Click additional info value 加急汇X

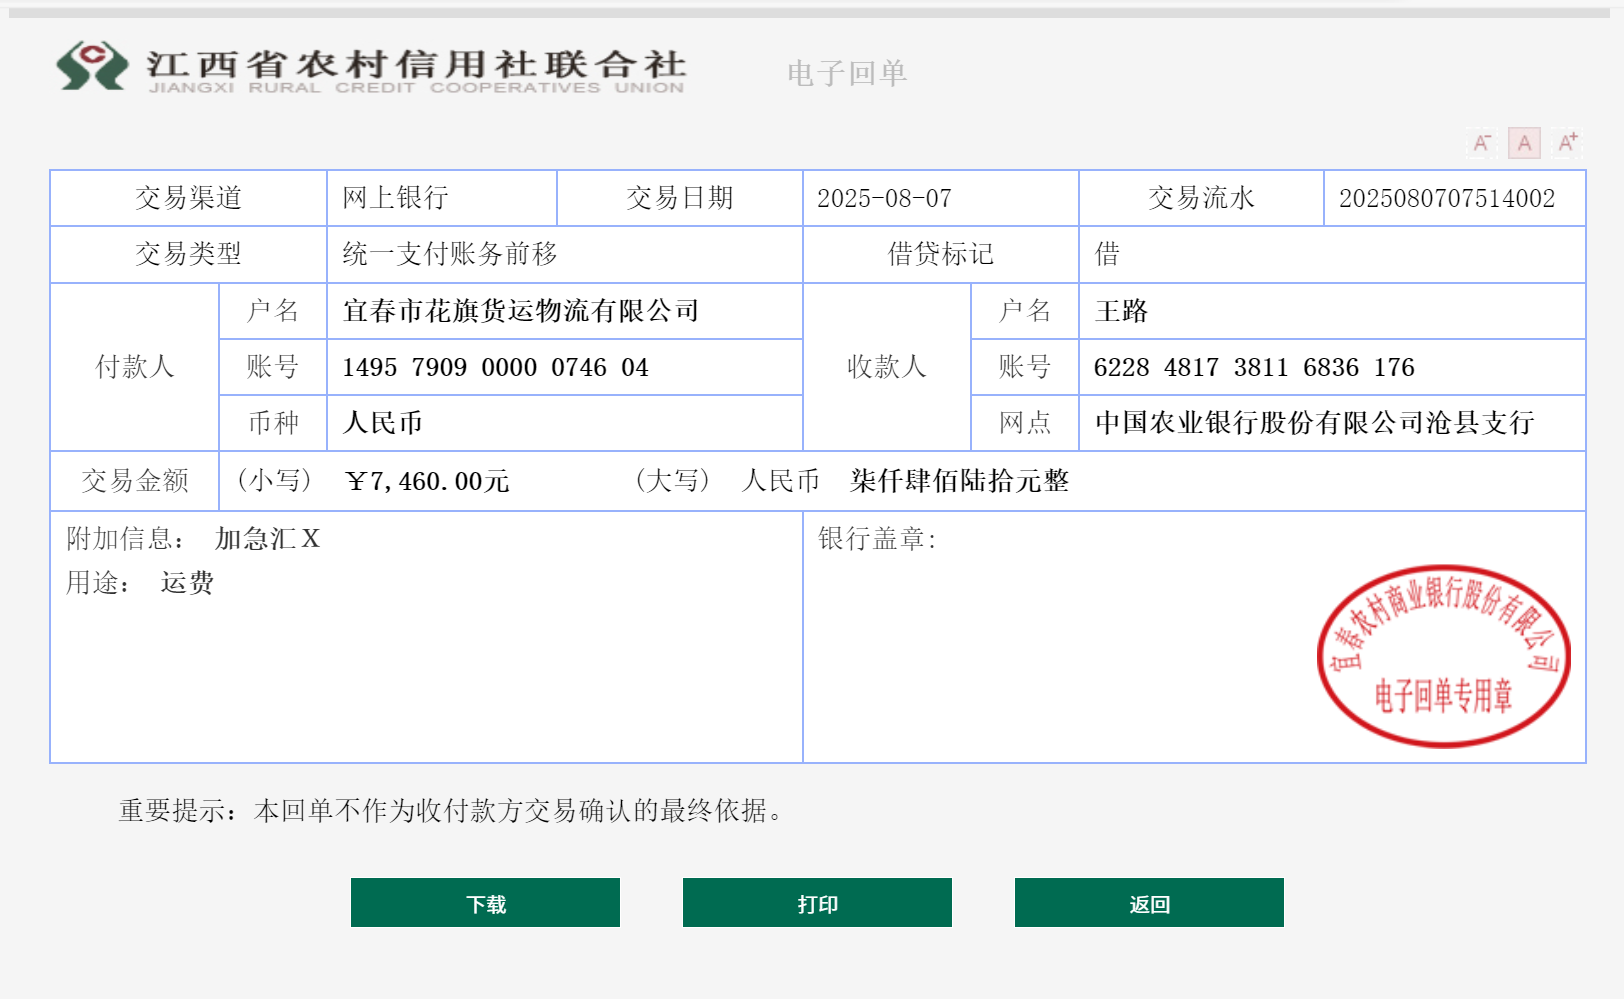coord(267,539)
